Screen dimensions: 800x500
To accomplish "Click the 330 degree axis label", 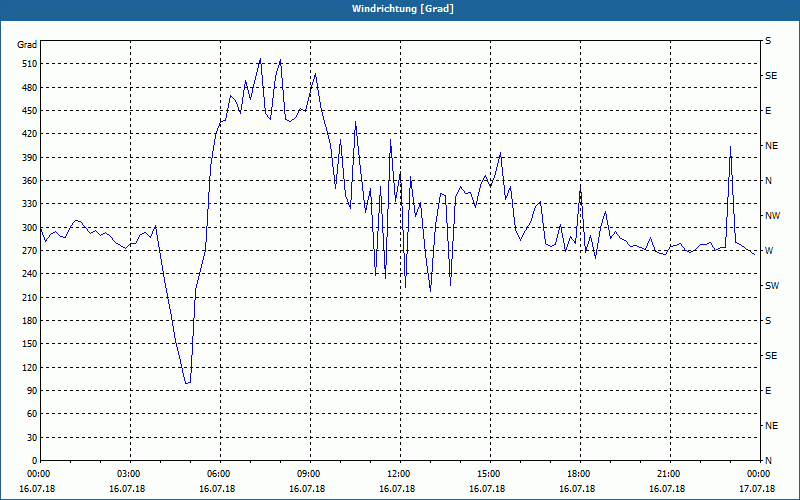I will (29, 204).
